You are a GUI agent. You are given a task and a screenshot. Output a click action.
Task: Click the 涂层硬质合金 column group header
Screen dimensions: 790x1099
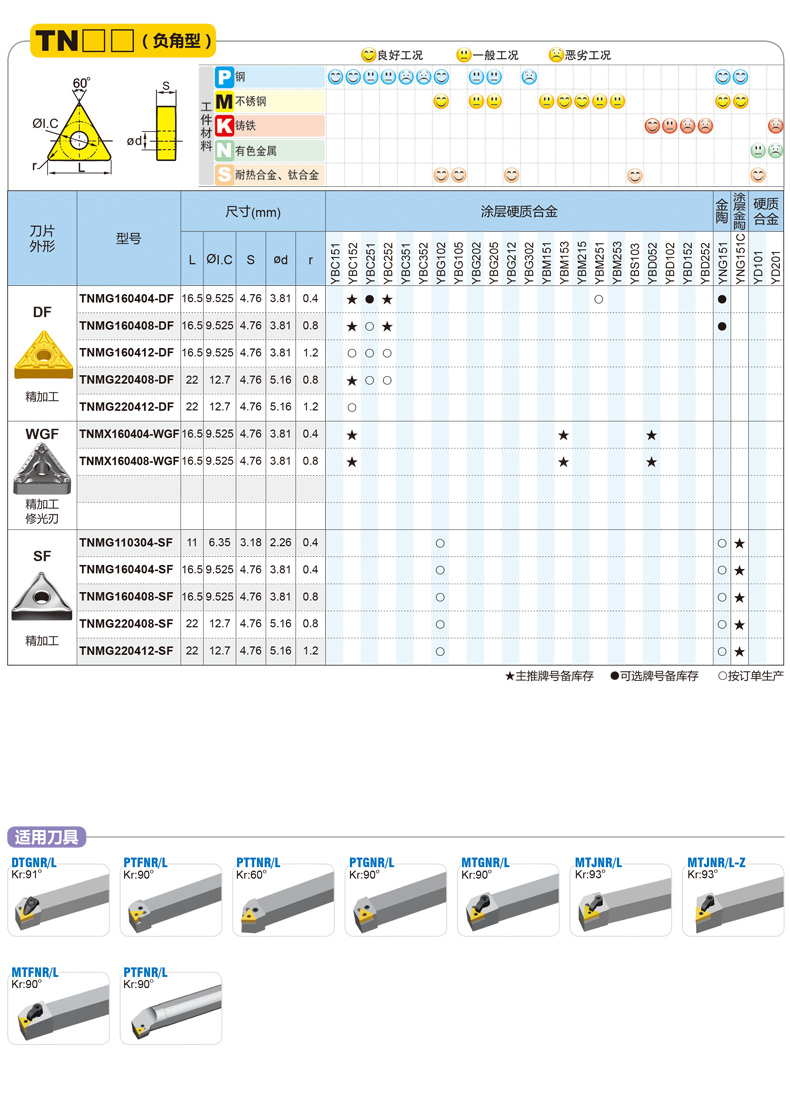pos(519,212)
